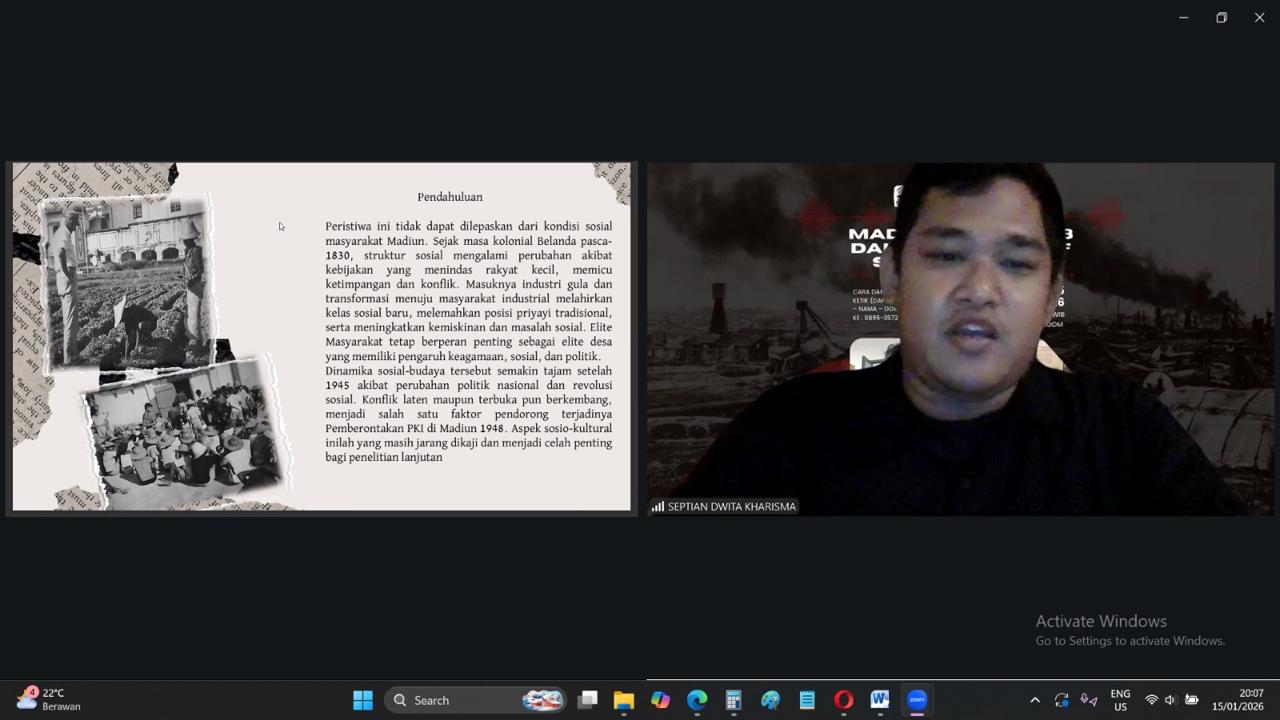Click the Windows Start button
This screenshot has width=1280, height=720.
pos(363,700)
